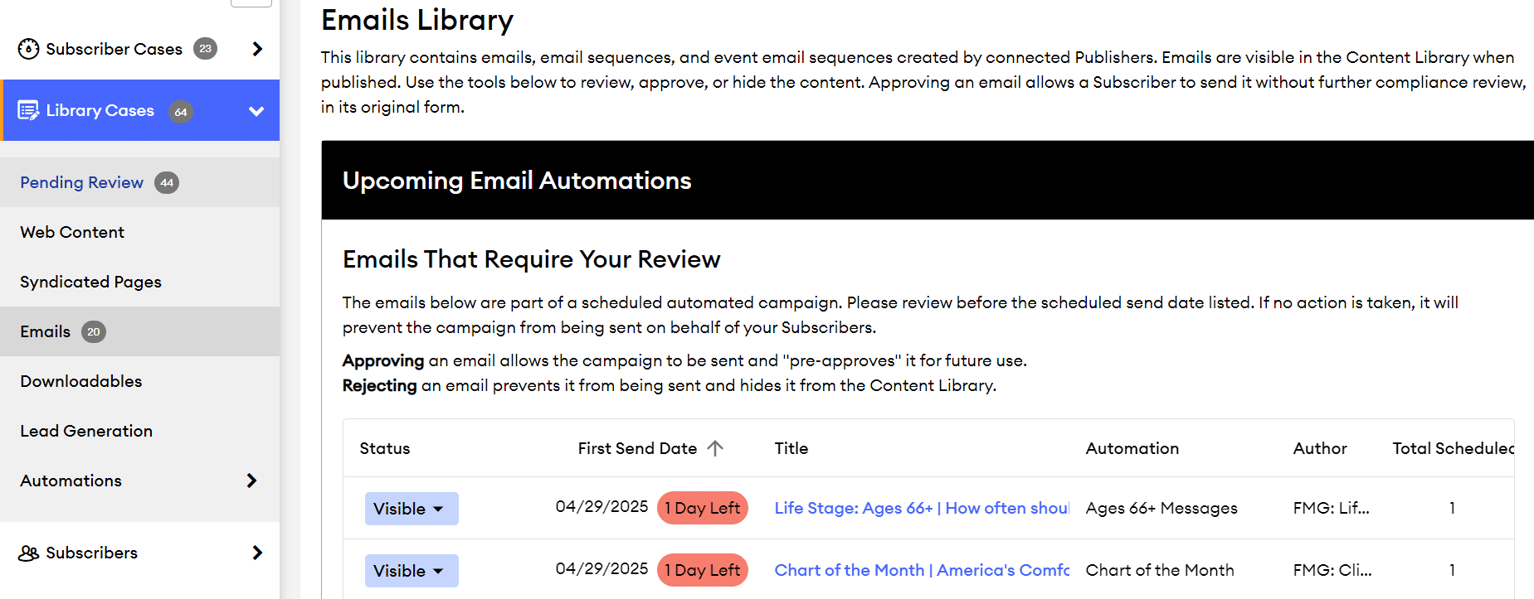
Task: Select Syndicated Pages in the sidebar
Action: [x=90, y=282]
